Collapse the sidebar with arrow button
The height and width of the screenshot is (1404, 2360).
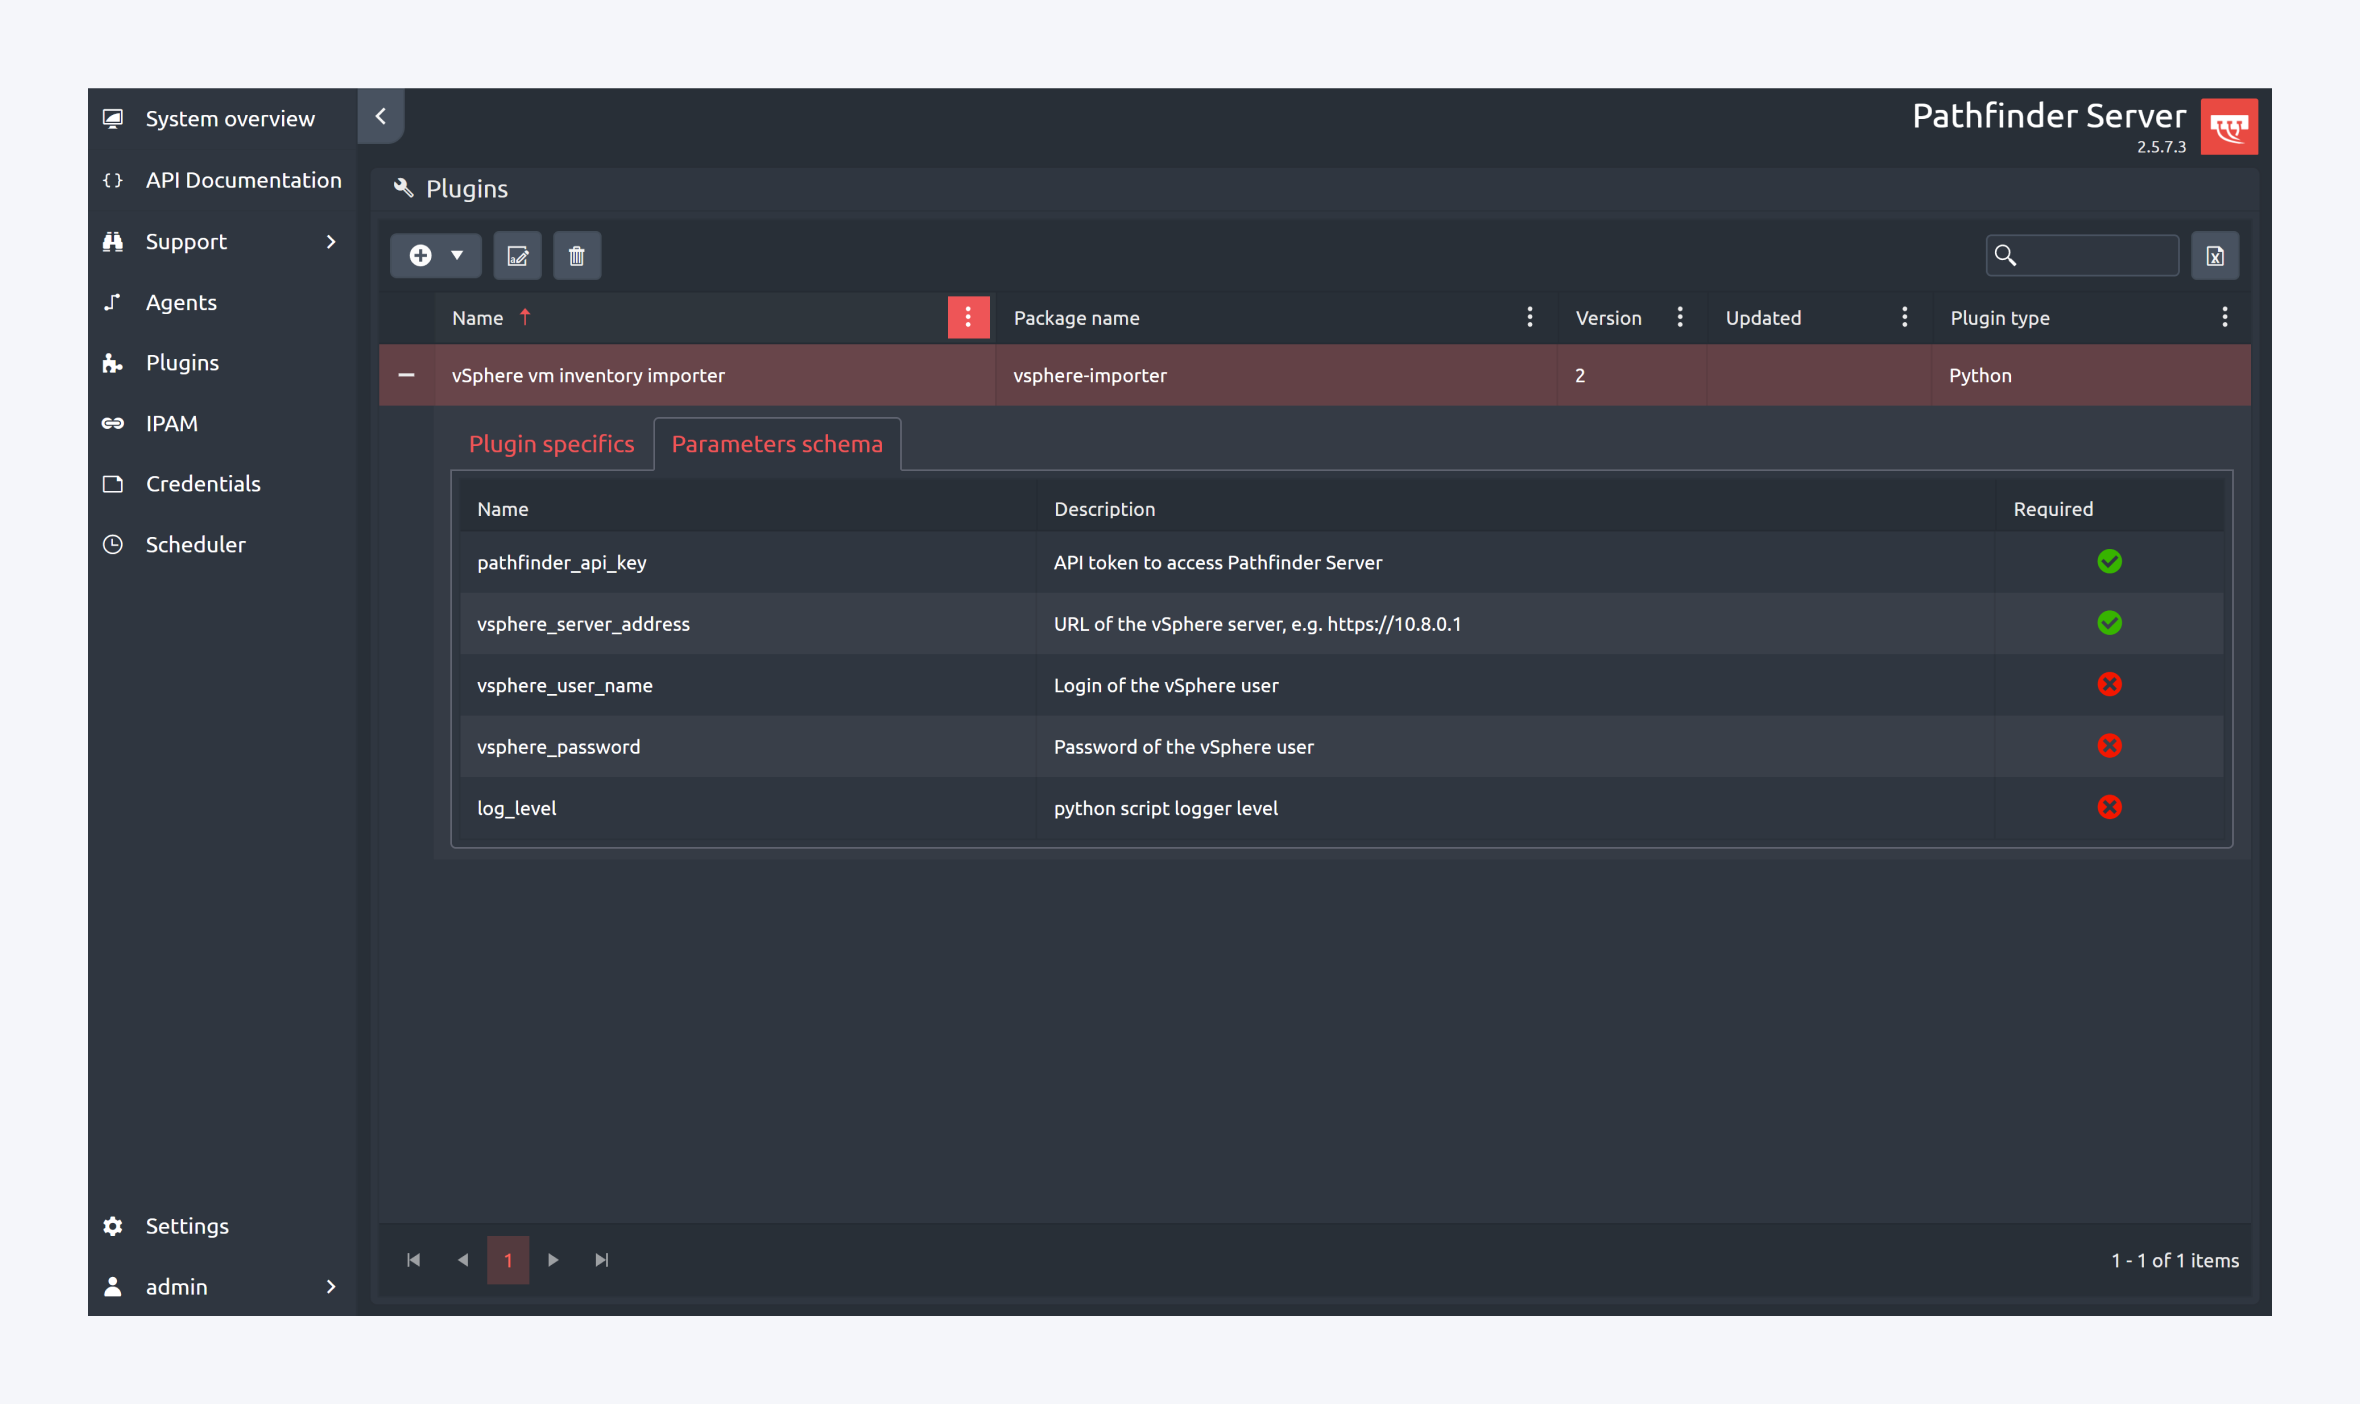(381, 116)
